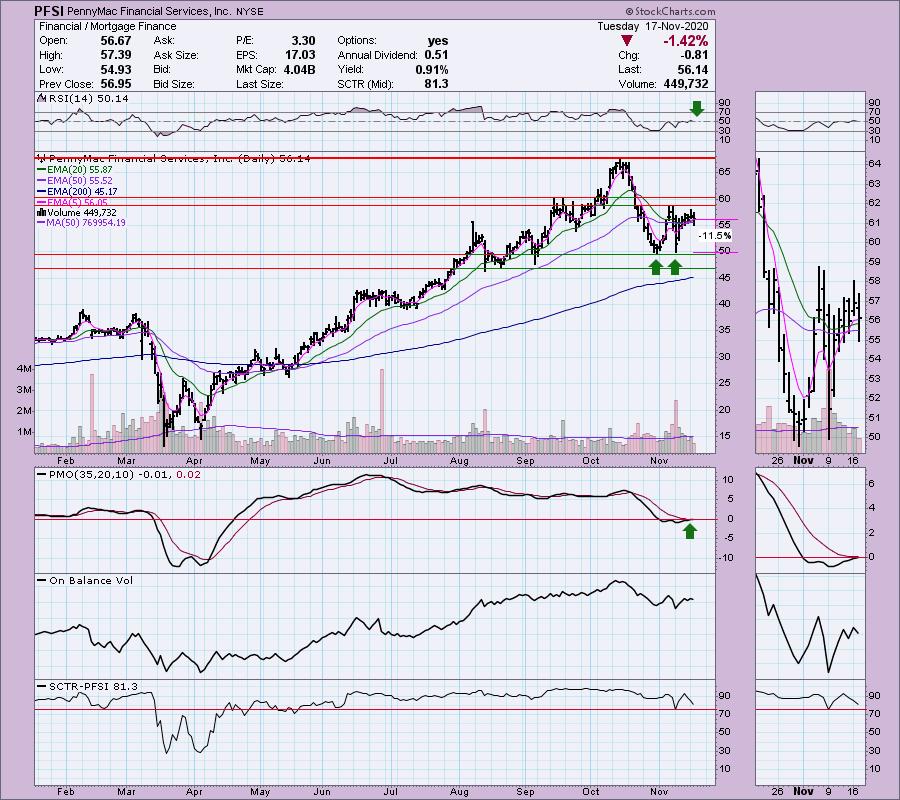Click the SCTR (Mid) value in header
This screenshot has height=800, width=900.
point(437,84)
